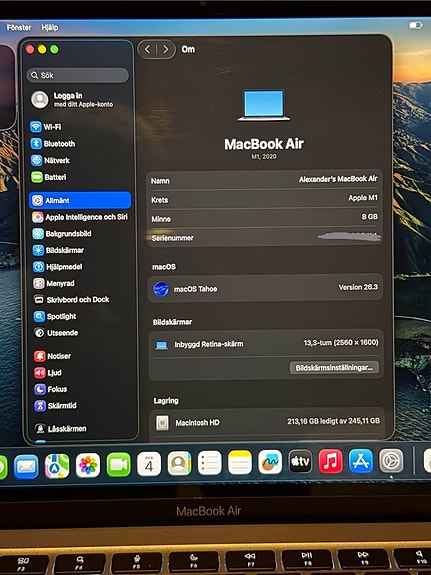431x575 pixels.
Task: Open Apple TV from the Dock
Action: tap(300, 461)
